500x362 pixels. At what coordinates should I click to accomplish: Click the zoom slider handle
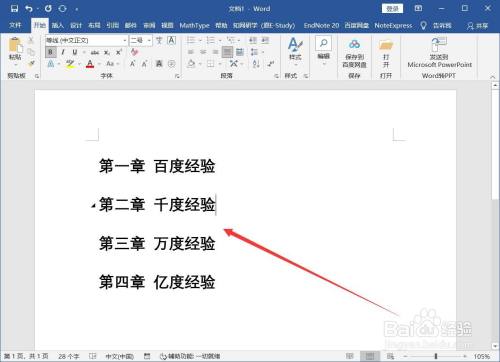[x=435, y=356]
